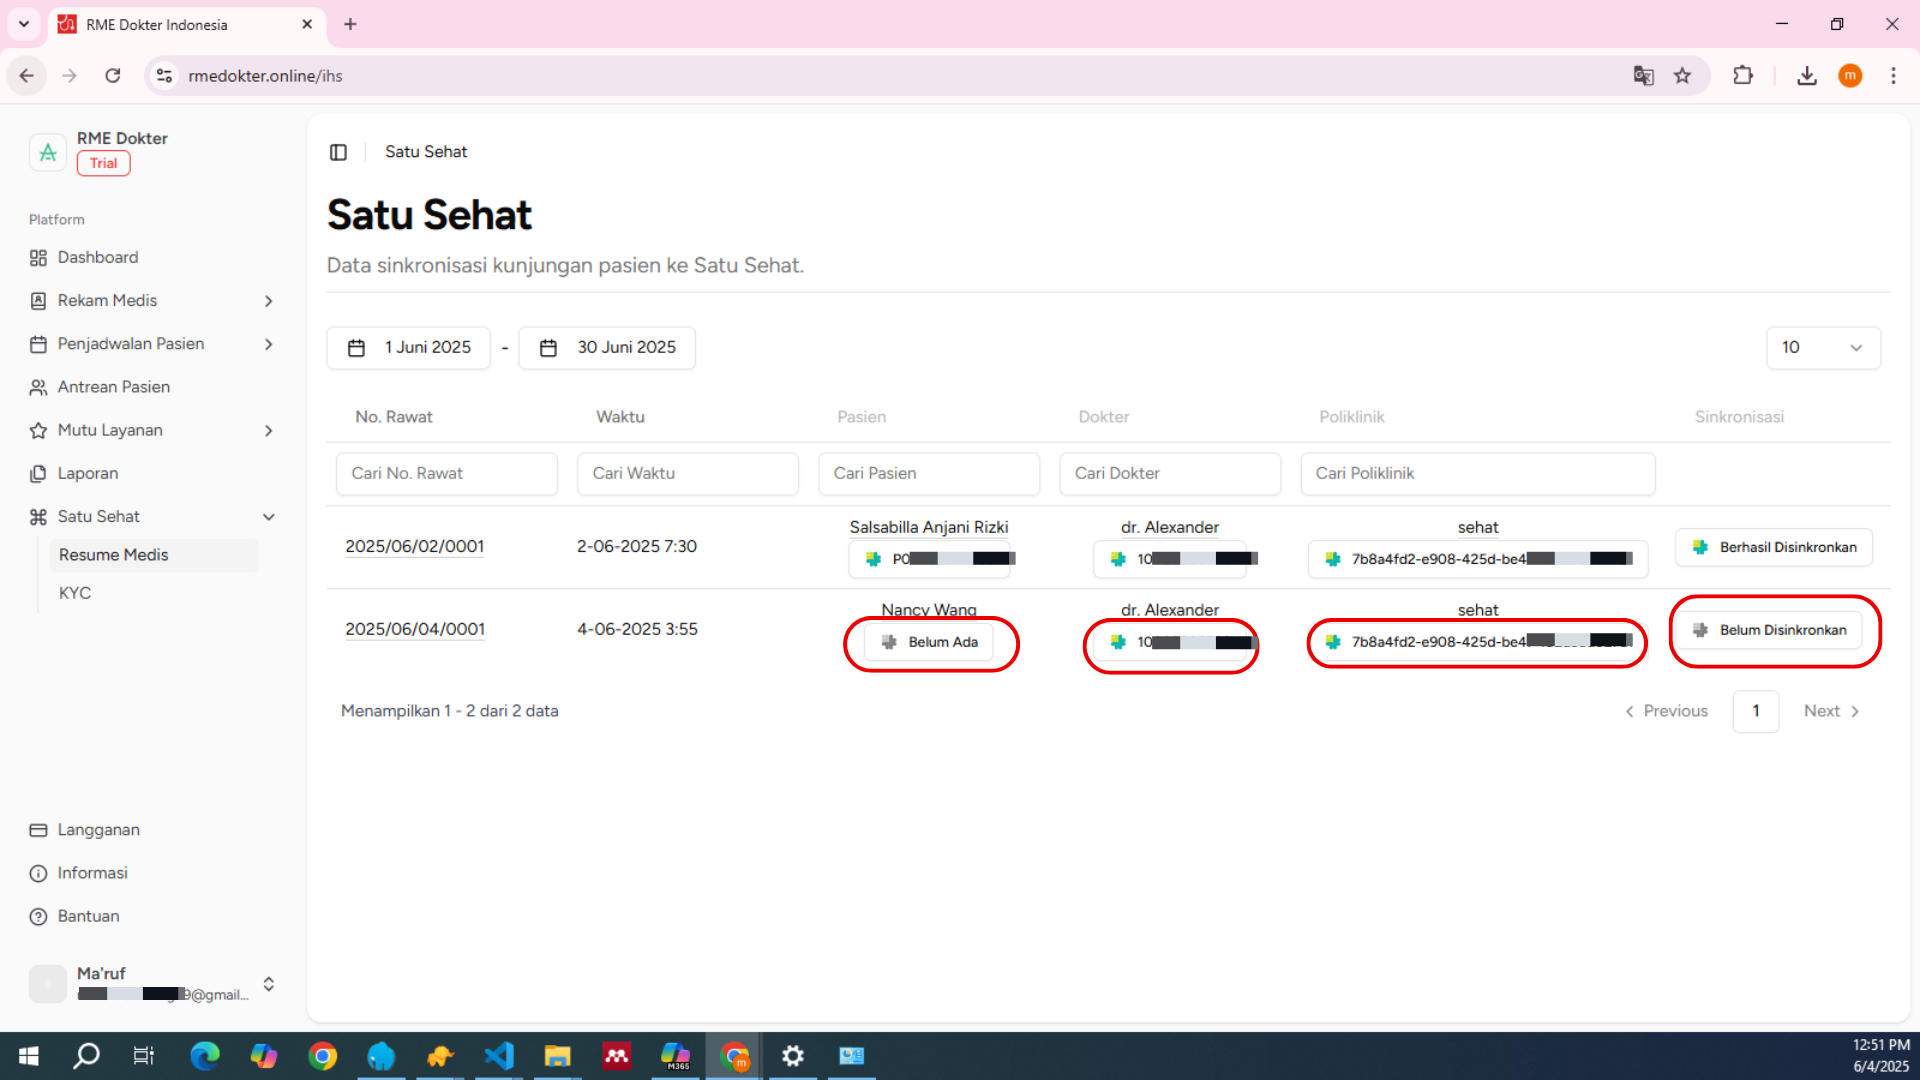This screenshot has height=1080, width=1920.
Task: Open the rows-per-page dropdown showing 10
Action: pos(1822,348)
